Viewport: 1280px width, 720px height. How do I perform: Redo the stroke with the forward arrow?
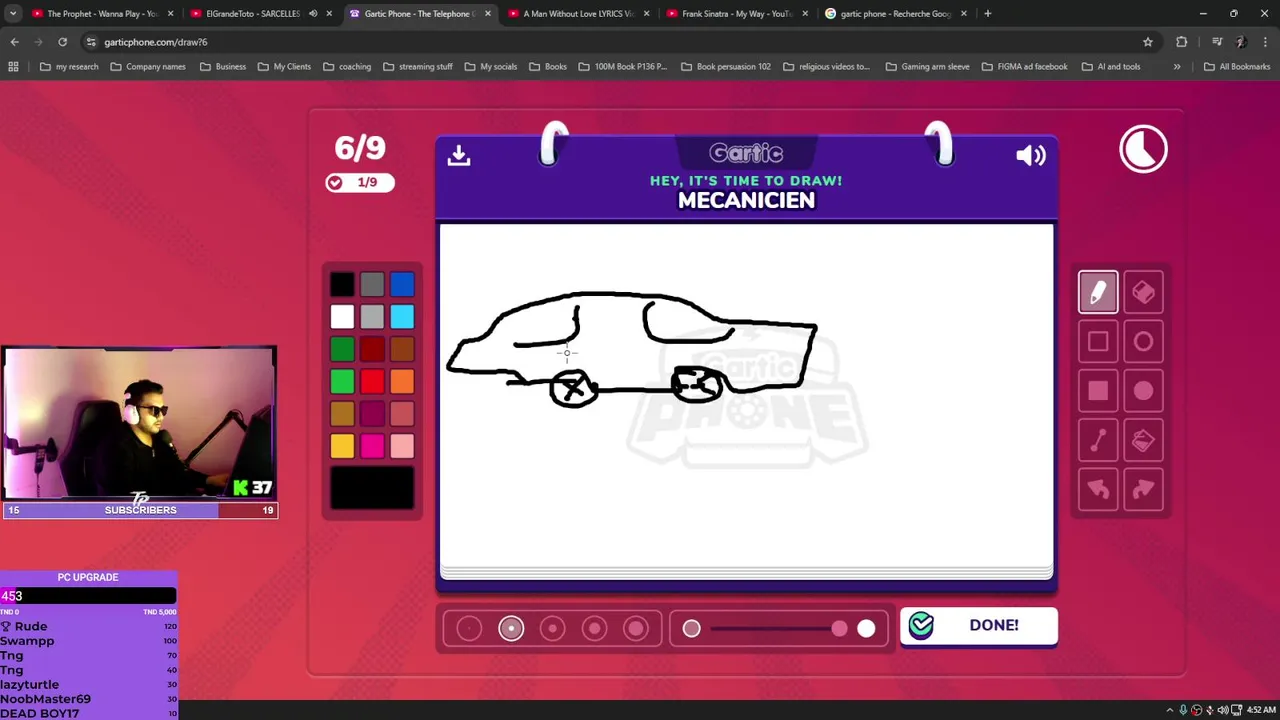1143,489
